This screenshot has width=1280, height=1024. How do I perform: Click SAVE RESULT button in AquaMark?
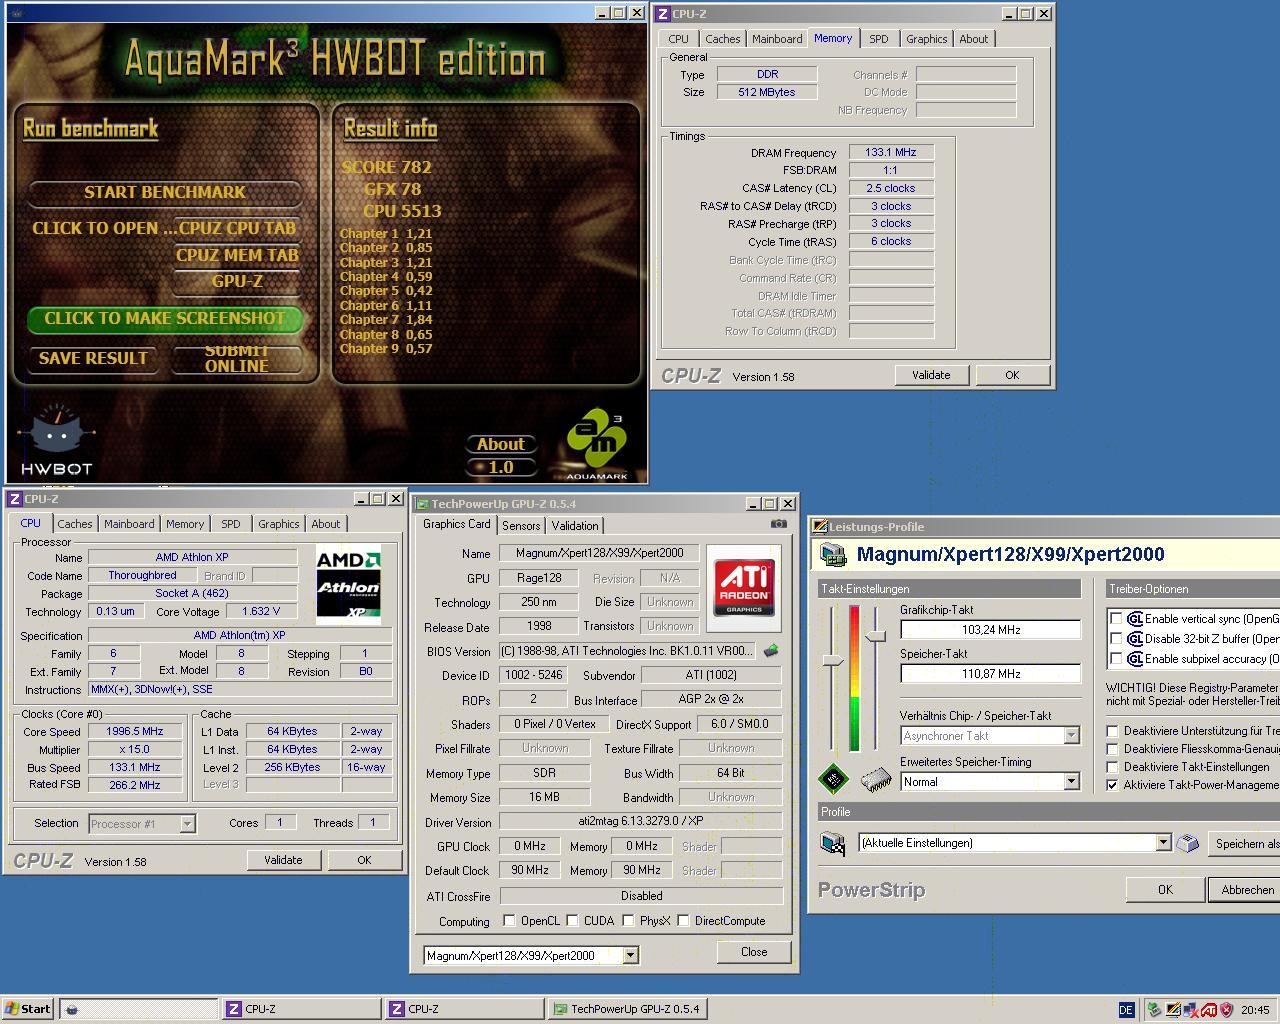(x=93, y=358)
